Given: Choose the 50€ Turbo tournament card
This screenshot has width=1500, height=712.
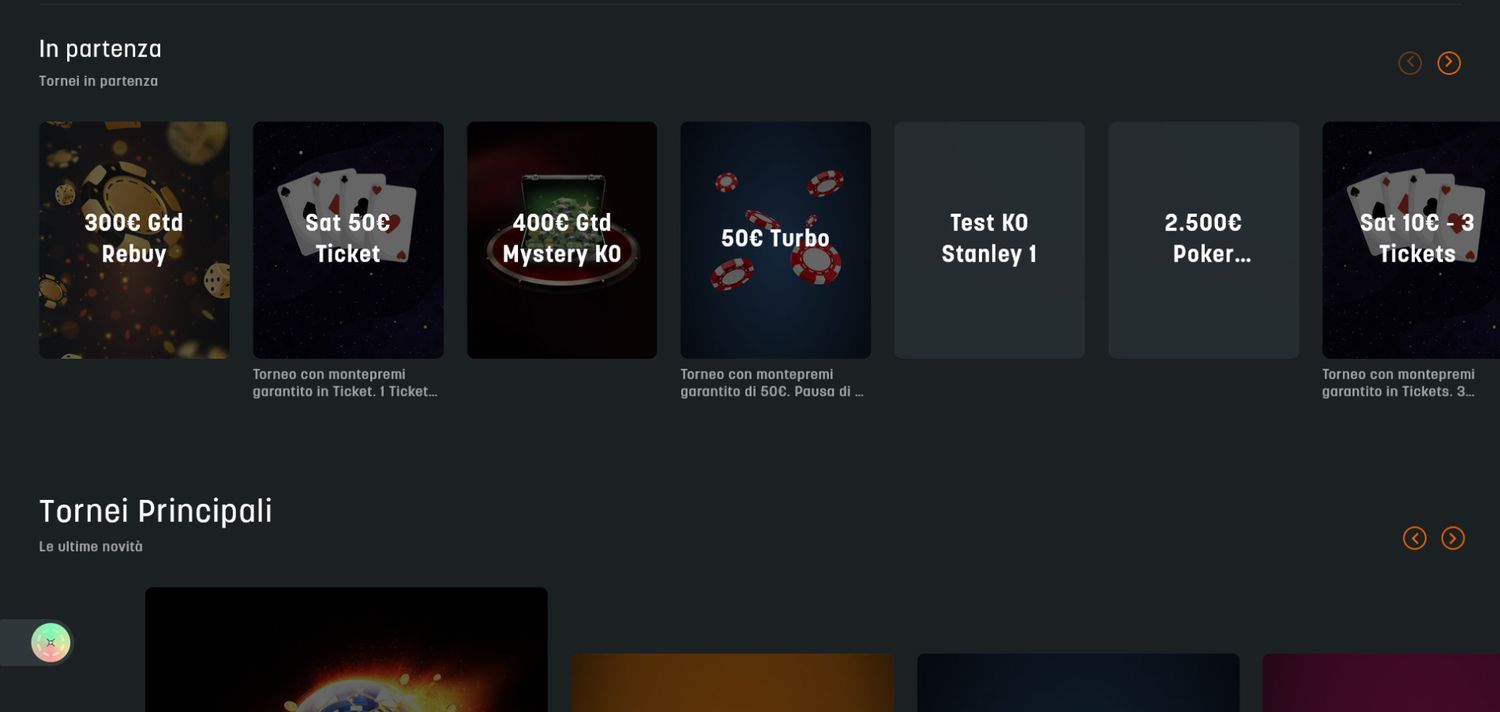Looking at the screenshot, I should 775,240.
